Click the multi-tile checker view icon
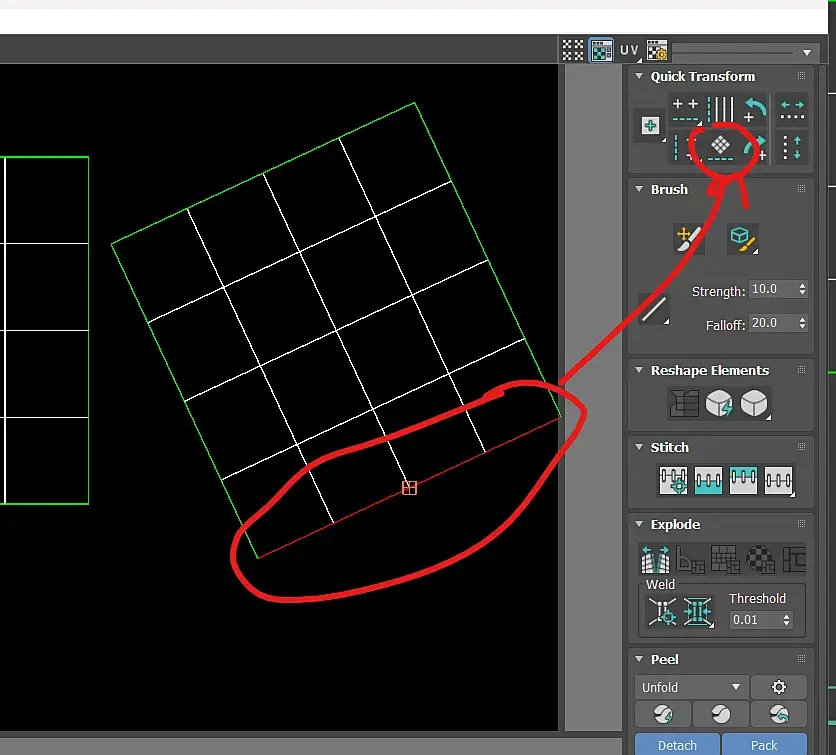The width and height of the screenshot is (836, 755). (x=573, y=51)
